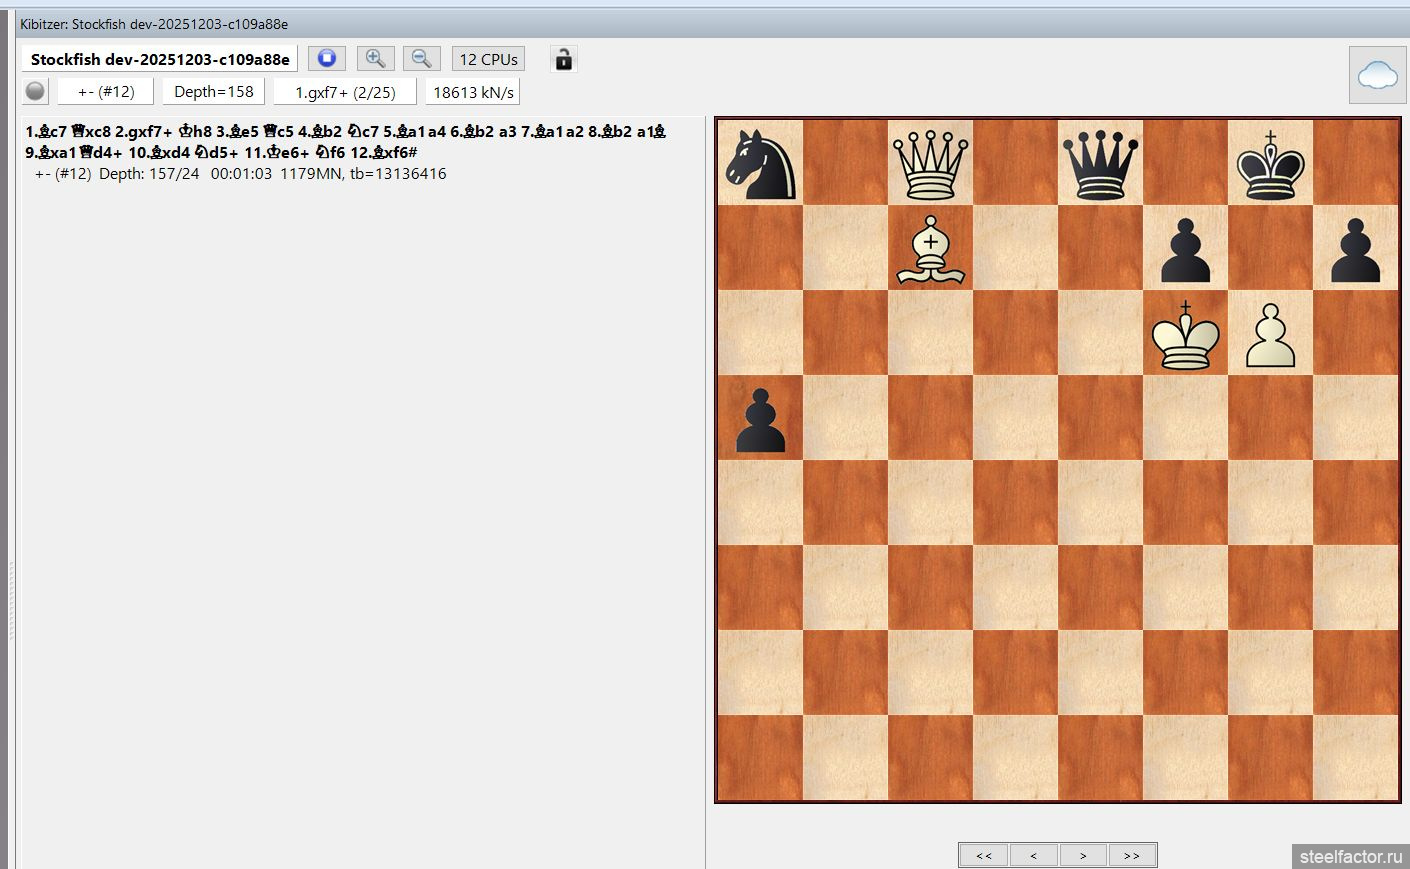Click the principal variation move line

click(x=345, y=141)
